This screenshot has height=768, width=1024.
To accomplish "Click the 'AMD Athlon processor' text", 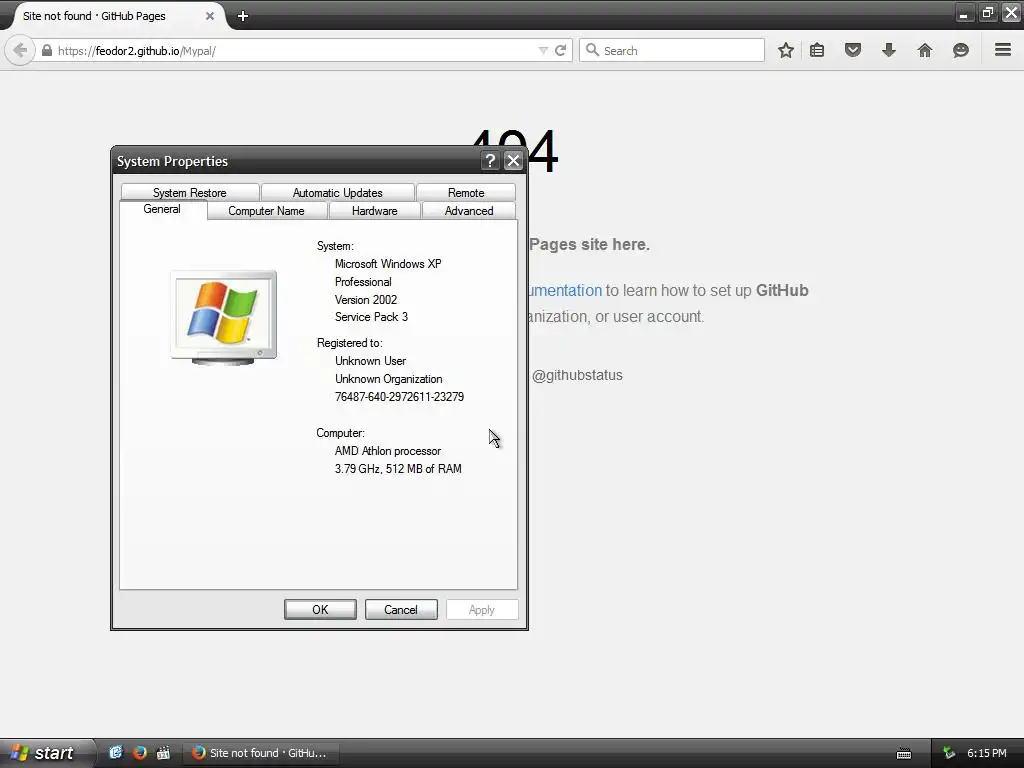I will tap(387, 451).
